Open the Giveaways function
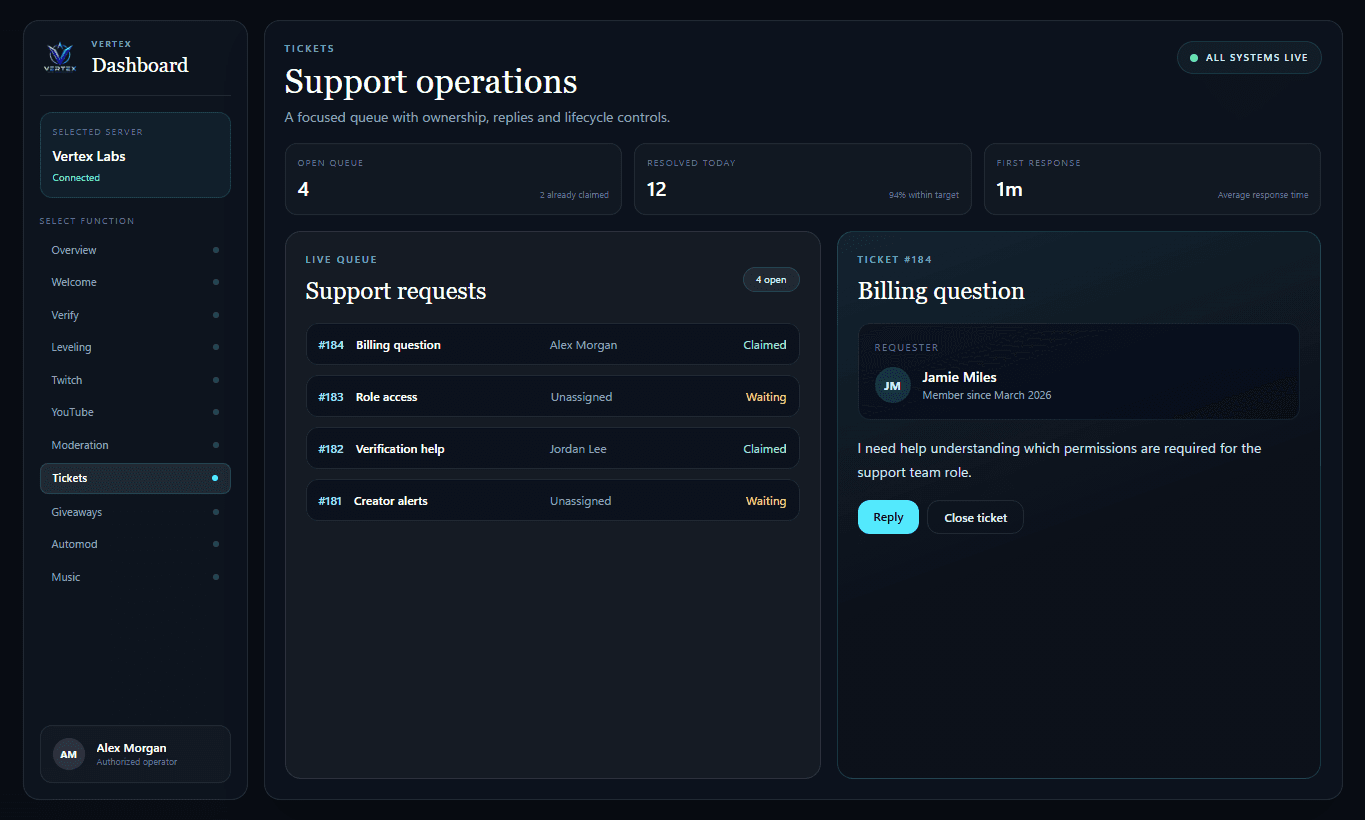1365x820 pixels. click(135, 512)
